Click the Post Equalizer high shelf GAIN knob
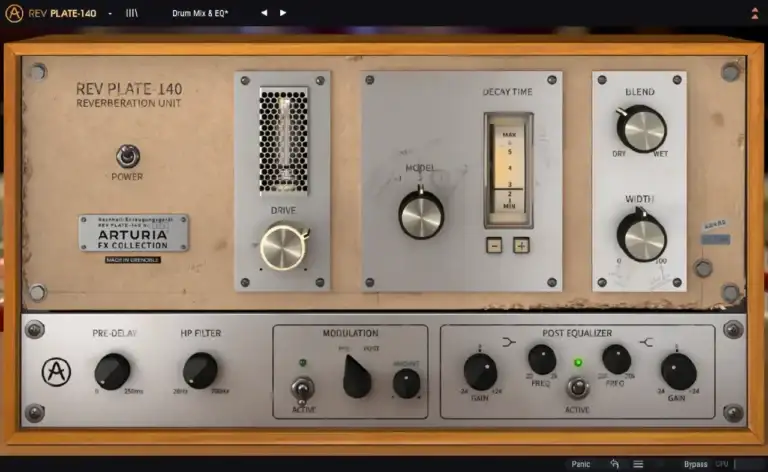768x472 pixels. [x=678, y=372]
